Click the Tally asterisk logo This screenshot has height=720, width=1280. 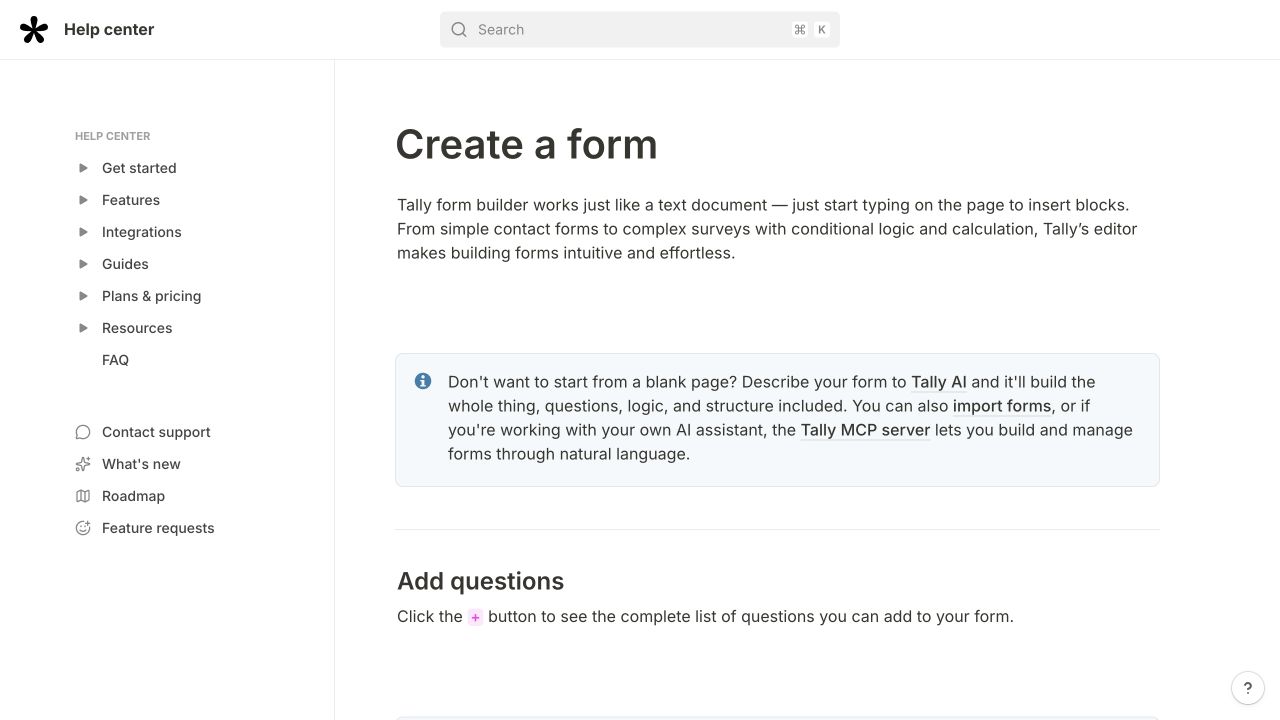(34, 30)
